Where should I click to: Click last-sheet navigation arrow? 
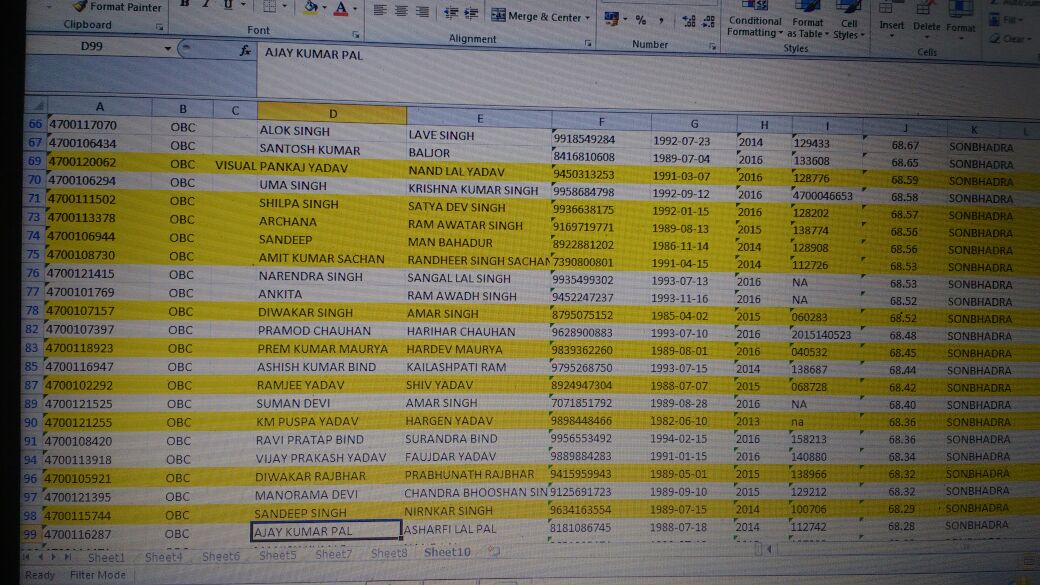(68, 557)
